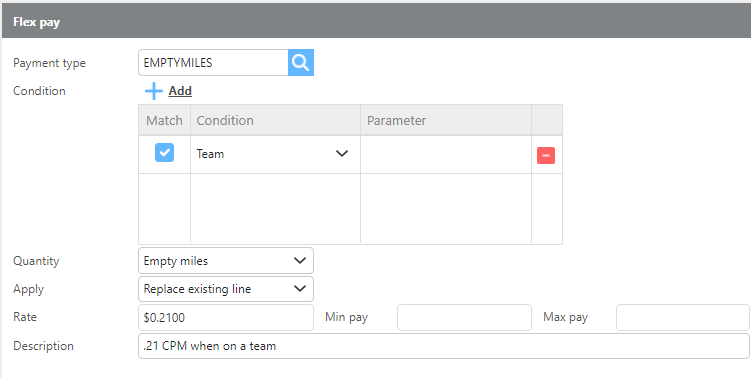Open the Team condition dropdown
Screen dimensions: 751x379
(275, 154)
